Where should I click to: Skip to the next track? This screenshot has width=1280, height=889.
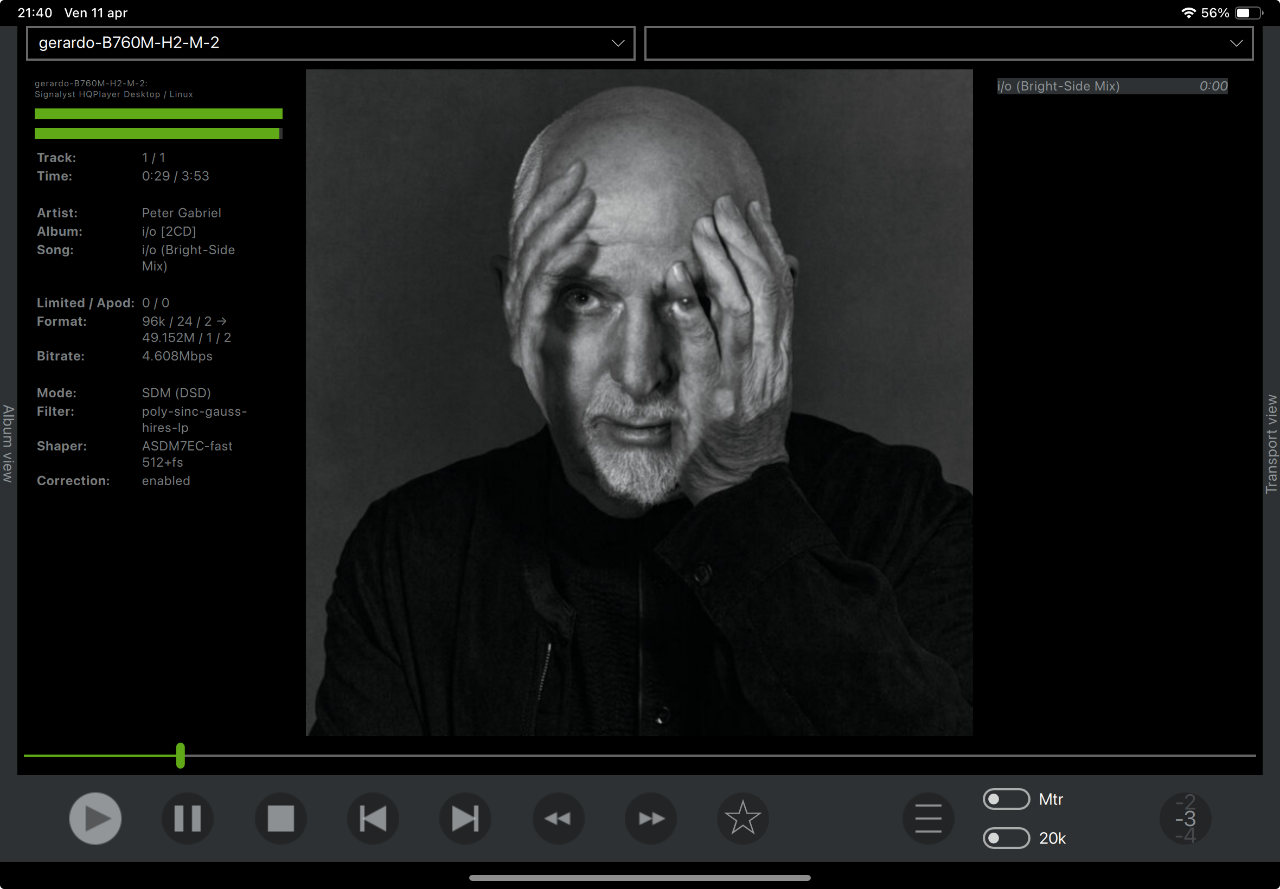[465, 819]
